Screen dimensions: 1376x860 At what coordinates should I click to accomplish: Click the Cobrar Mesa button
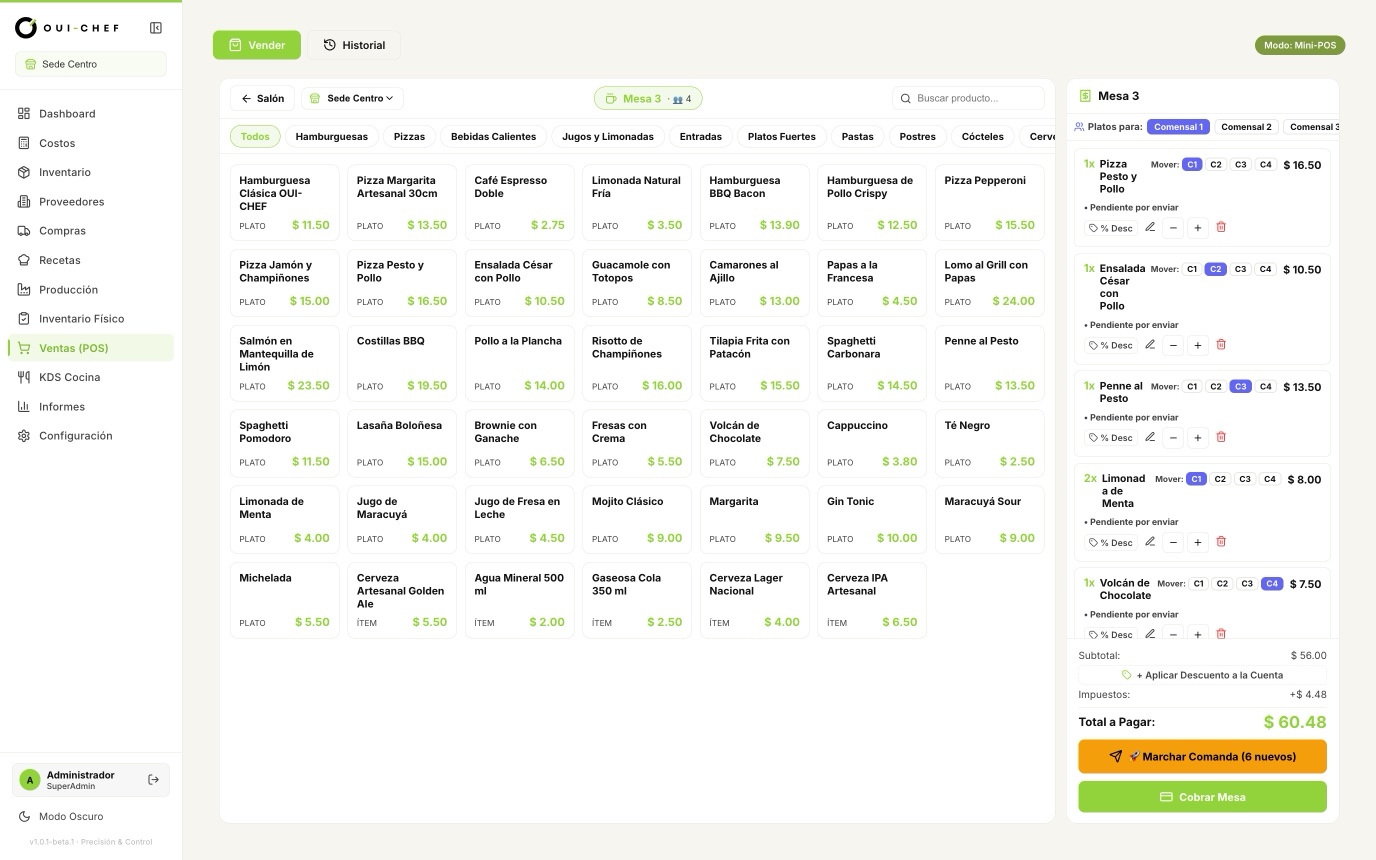point(1202,797)
